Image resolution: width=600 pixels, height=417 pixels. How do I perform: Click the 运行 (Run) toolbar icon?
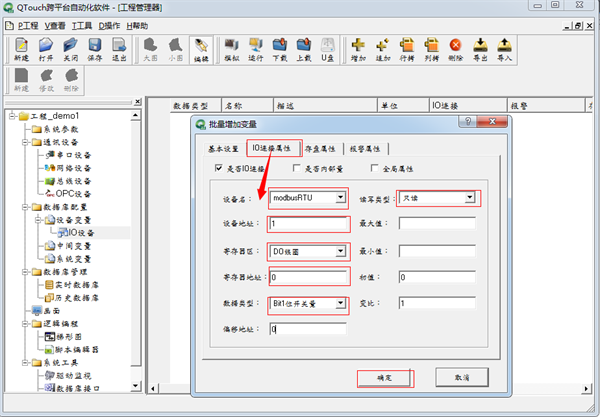(x=255, y=49)
